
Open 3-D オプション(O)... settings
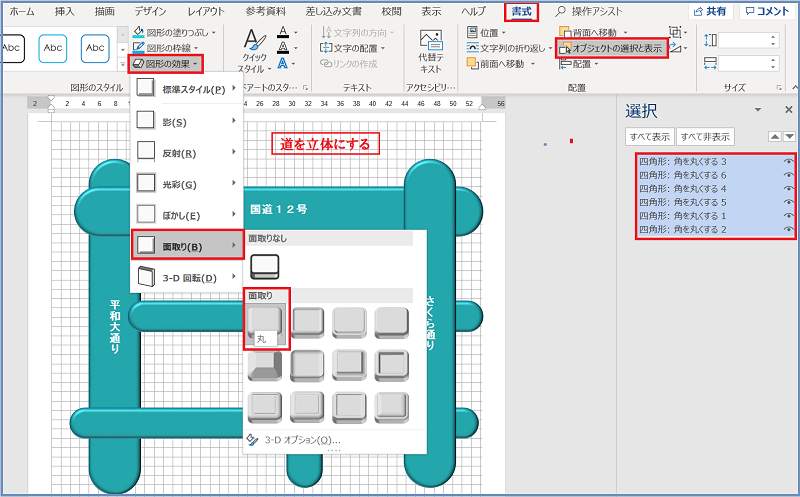point(293,440)
